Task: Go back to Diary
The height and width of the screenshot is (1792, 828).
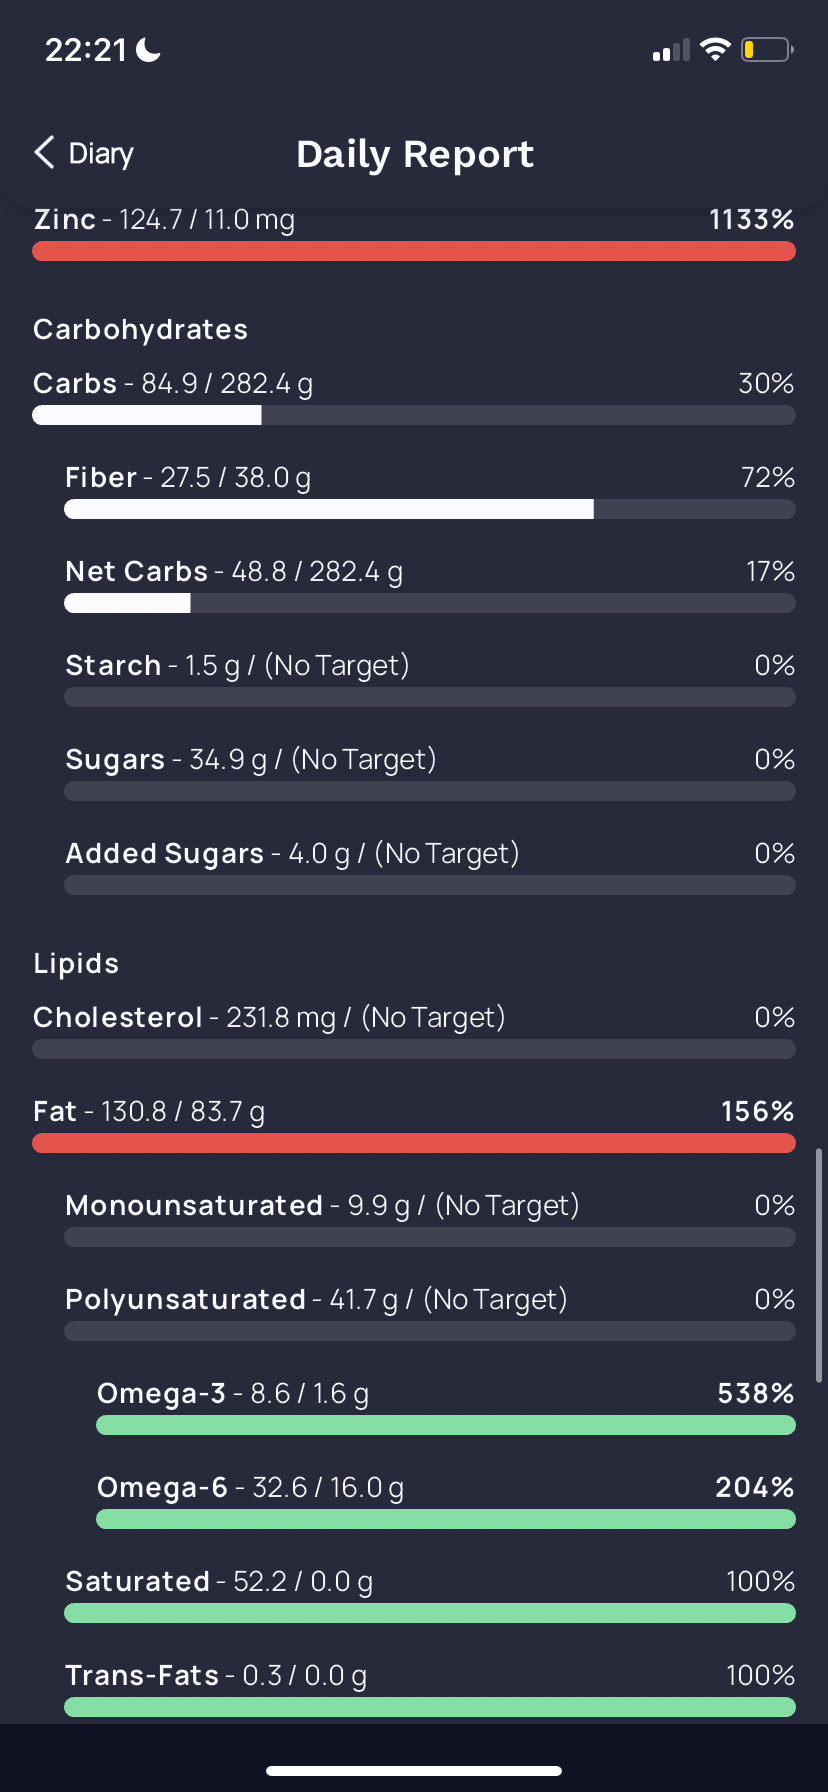Action: coord(84,153)
